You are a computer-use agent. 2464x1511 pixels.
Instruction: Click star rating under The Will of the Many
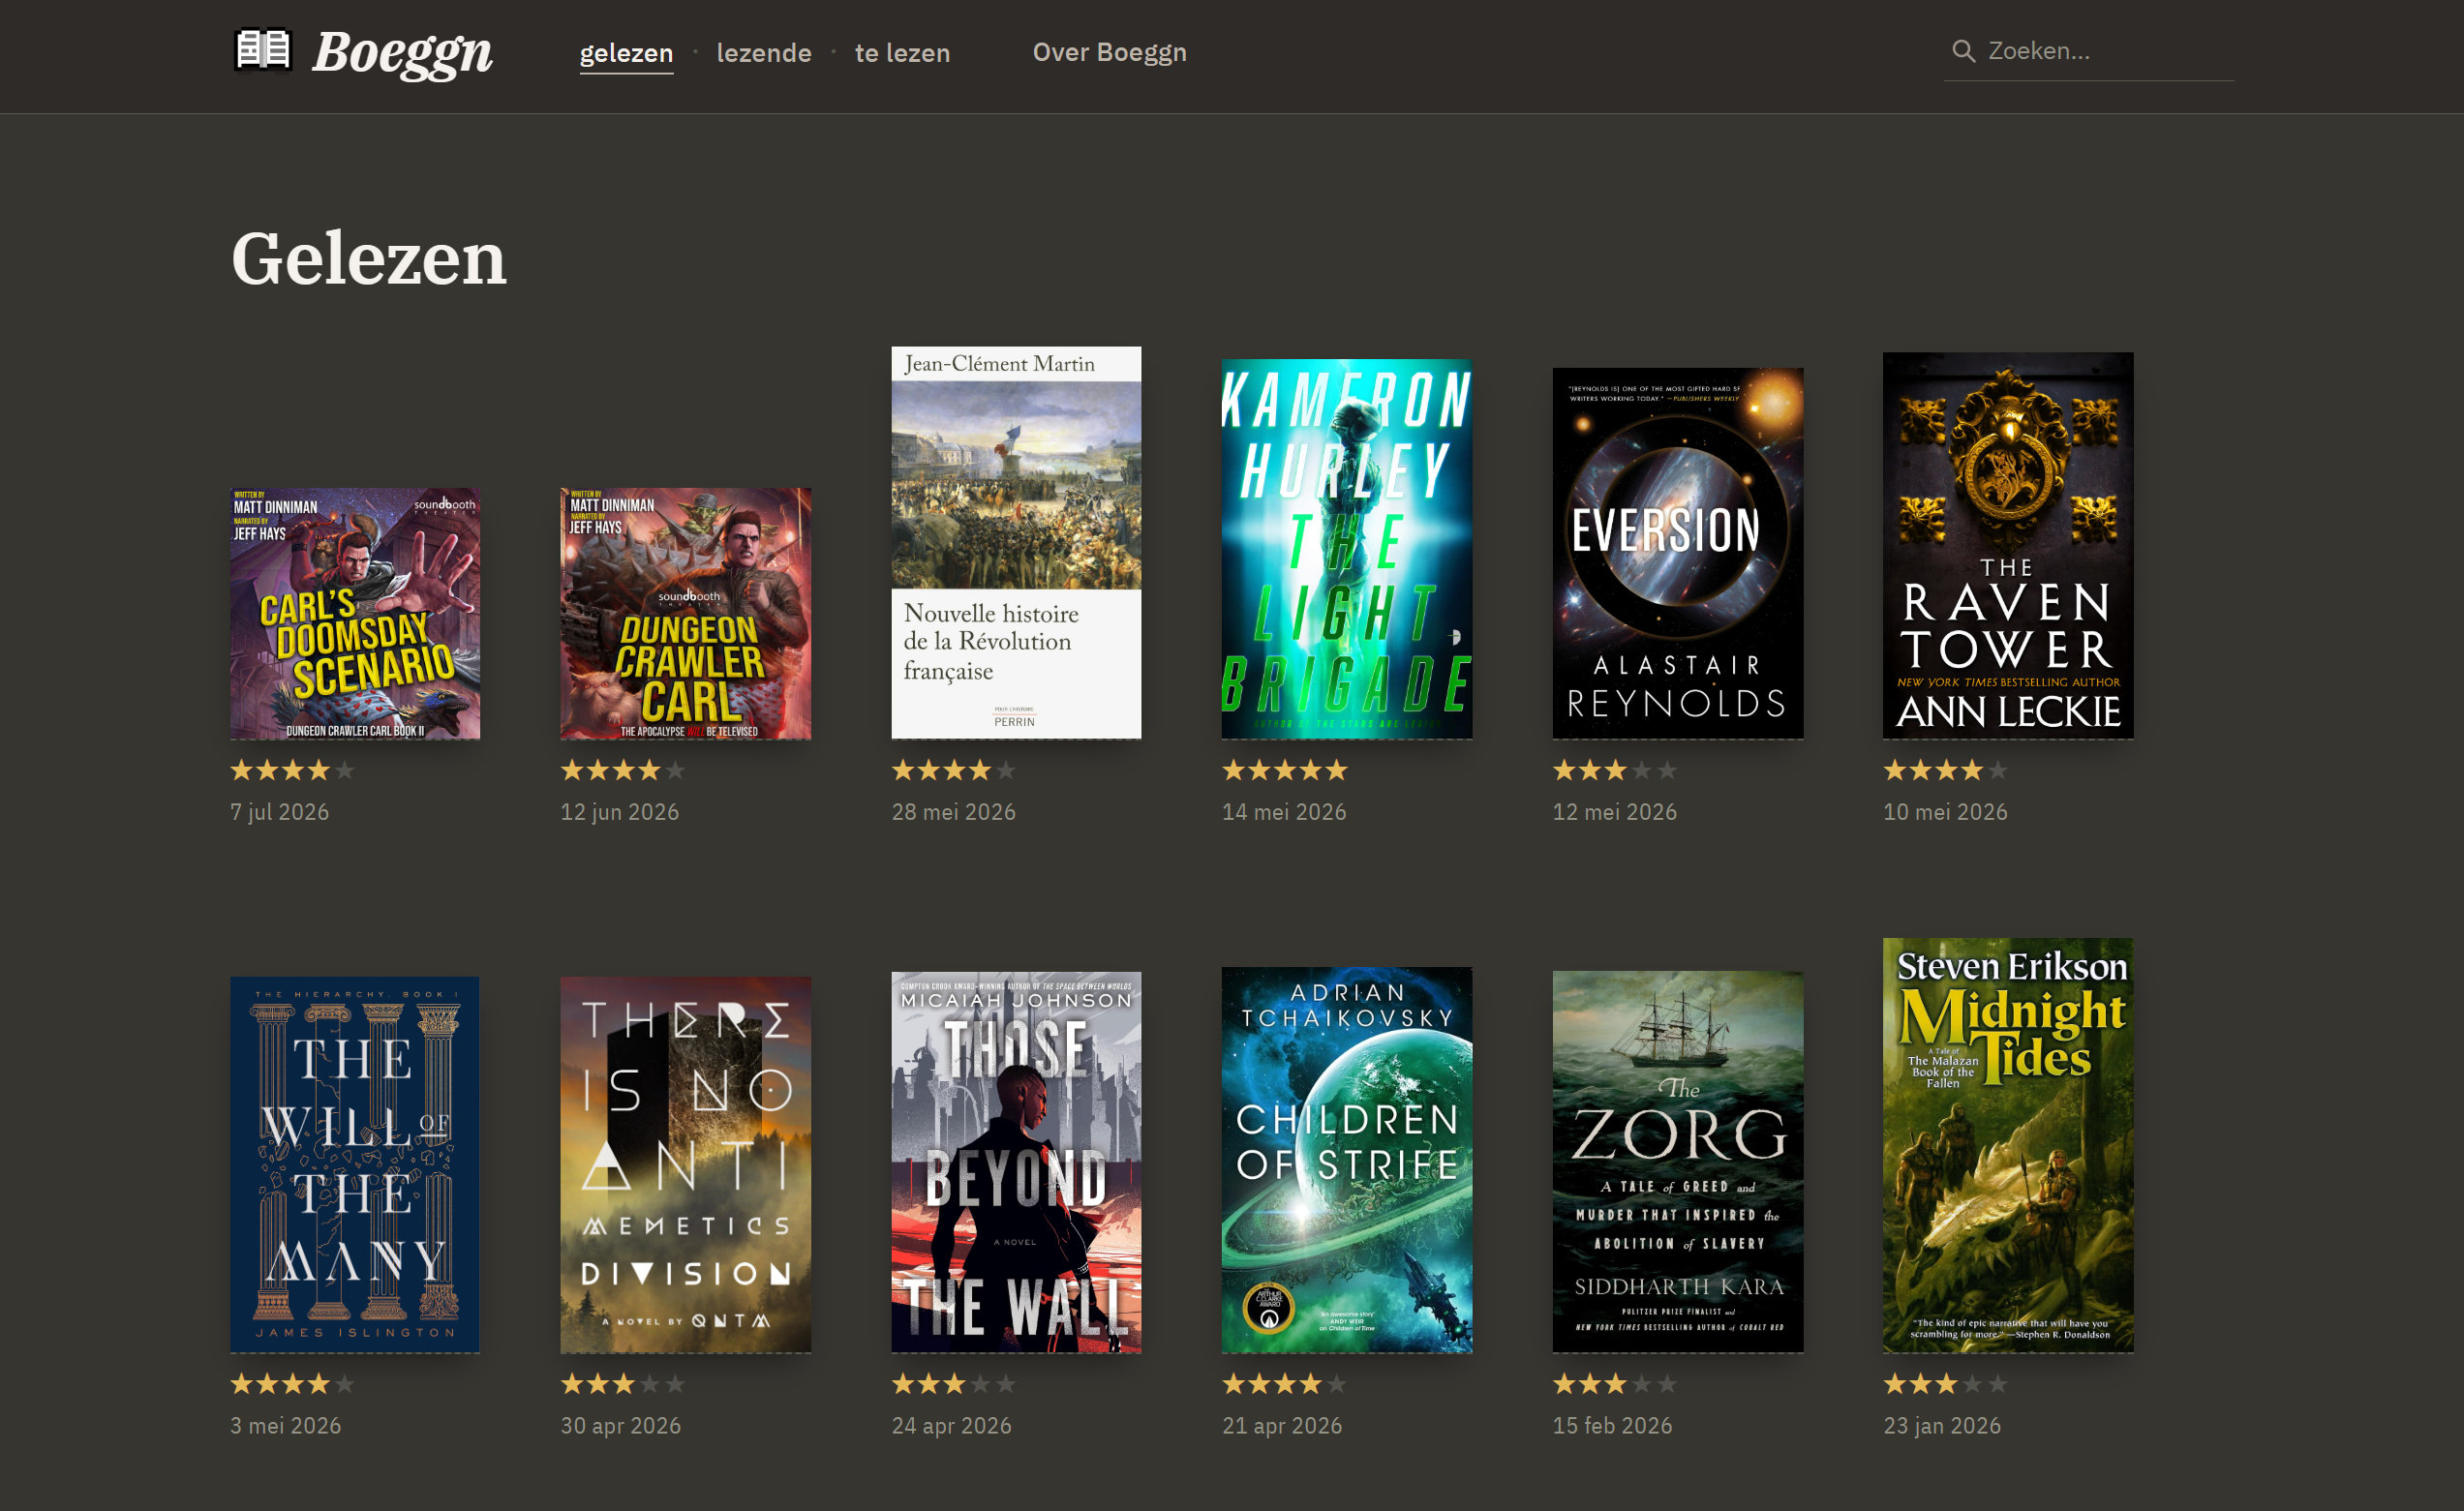[x=292, y=1384]
